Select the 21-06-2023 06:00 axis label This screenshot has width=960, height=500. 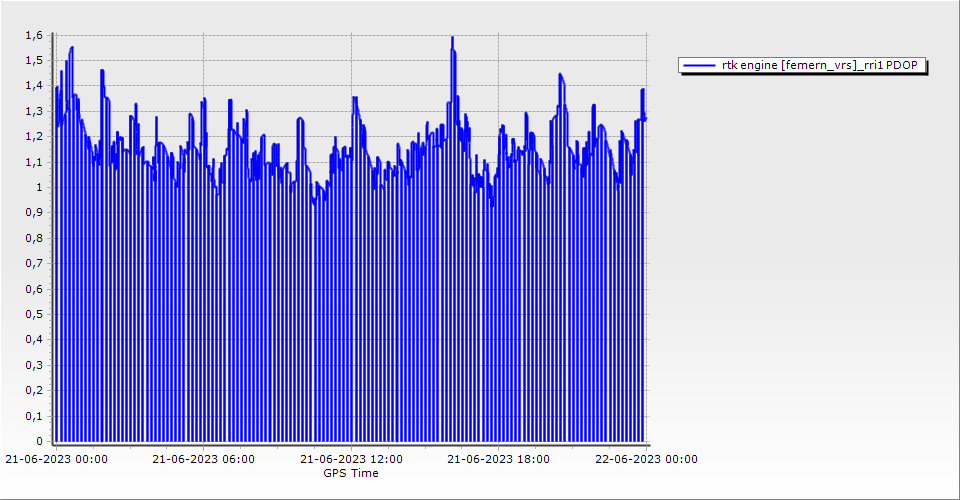click(203, 460)
